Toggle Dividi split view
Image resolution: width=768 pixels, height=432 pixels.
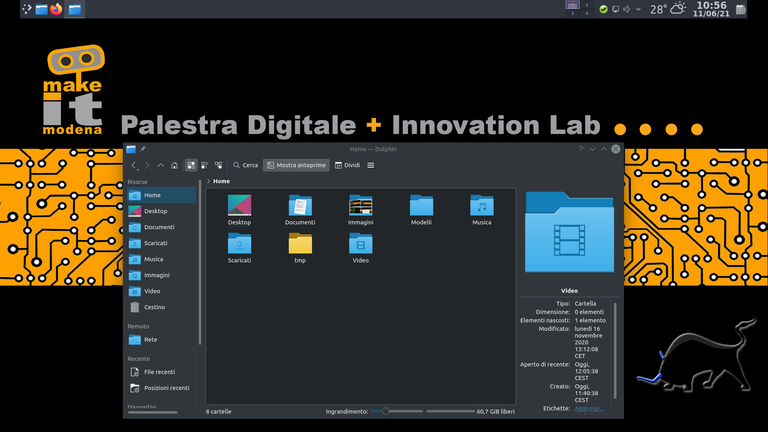[345, 165]
